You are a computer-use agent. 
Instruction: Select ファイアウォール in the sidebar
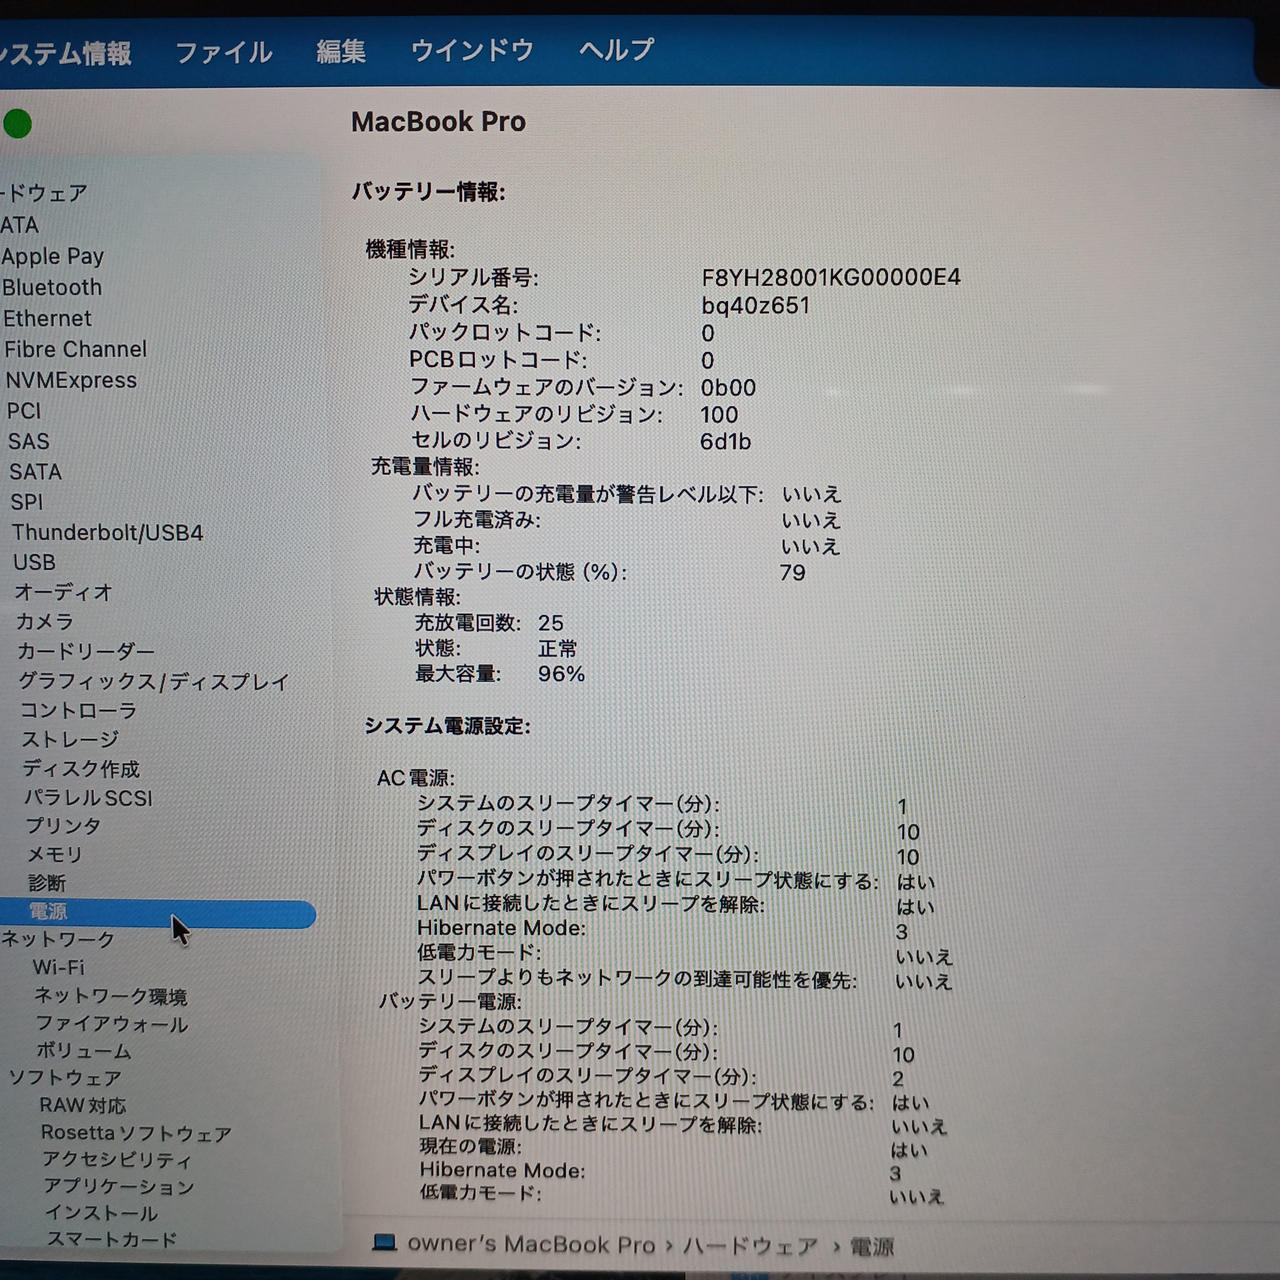(x=111, y=1024)
